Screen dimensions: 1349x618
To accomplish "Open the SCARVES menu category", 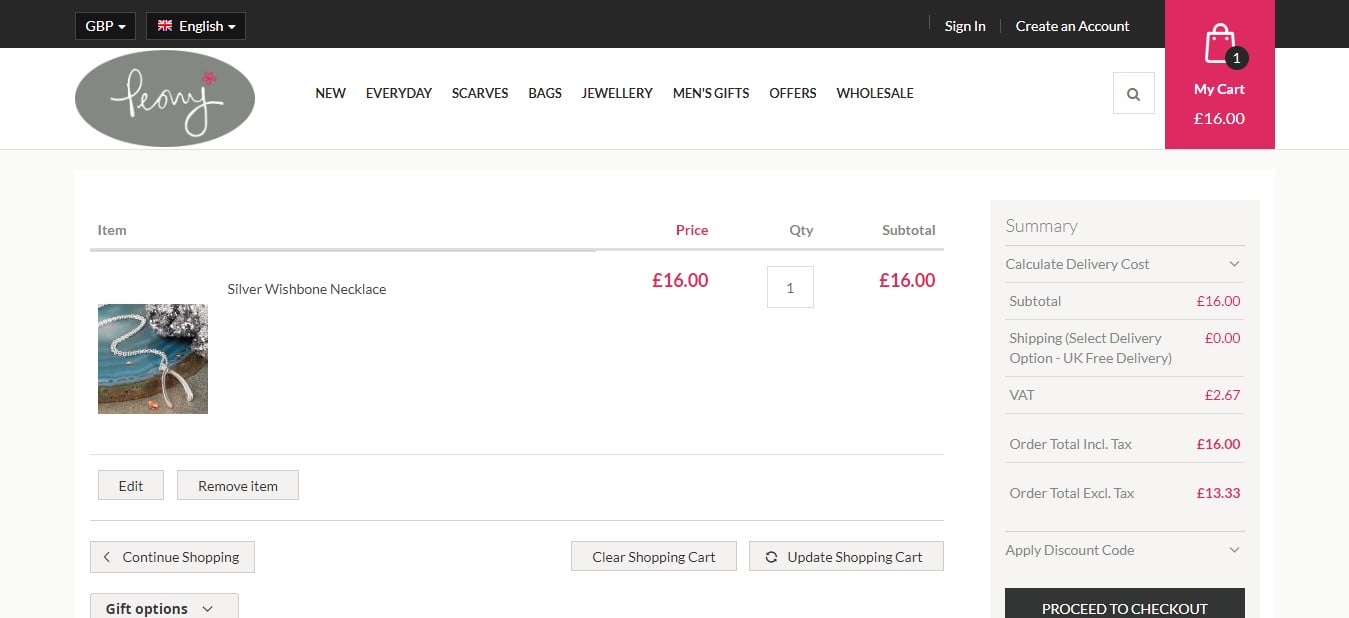I will [x=480, y=93].
